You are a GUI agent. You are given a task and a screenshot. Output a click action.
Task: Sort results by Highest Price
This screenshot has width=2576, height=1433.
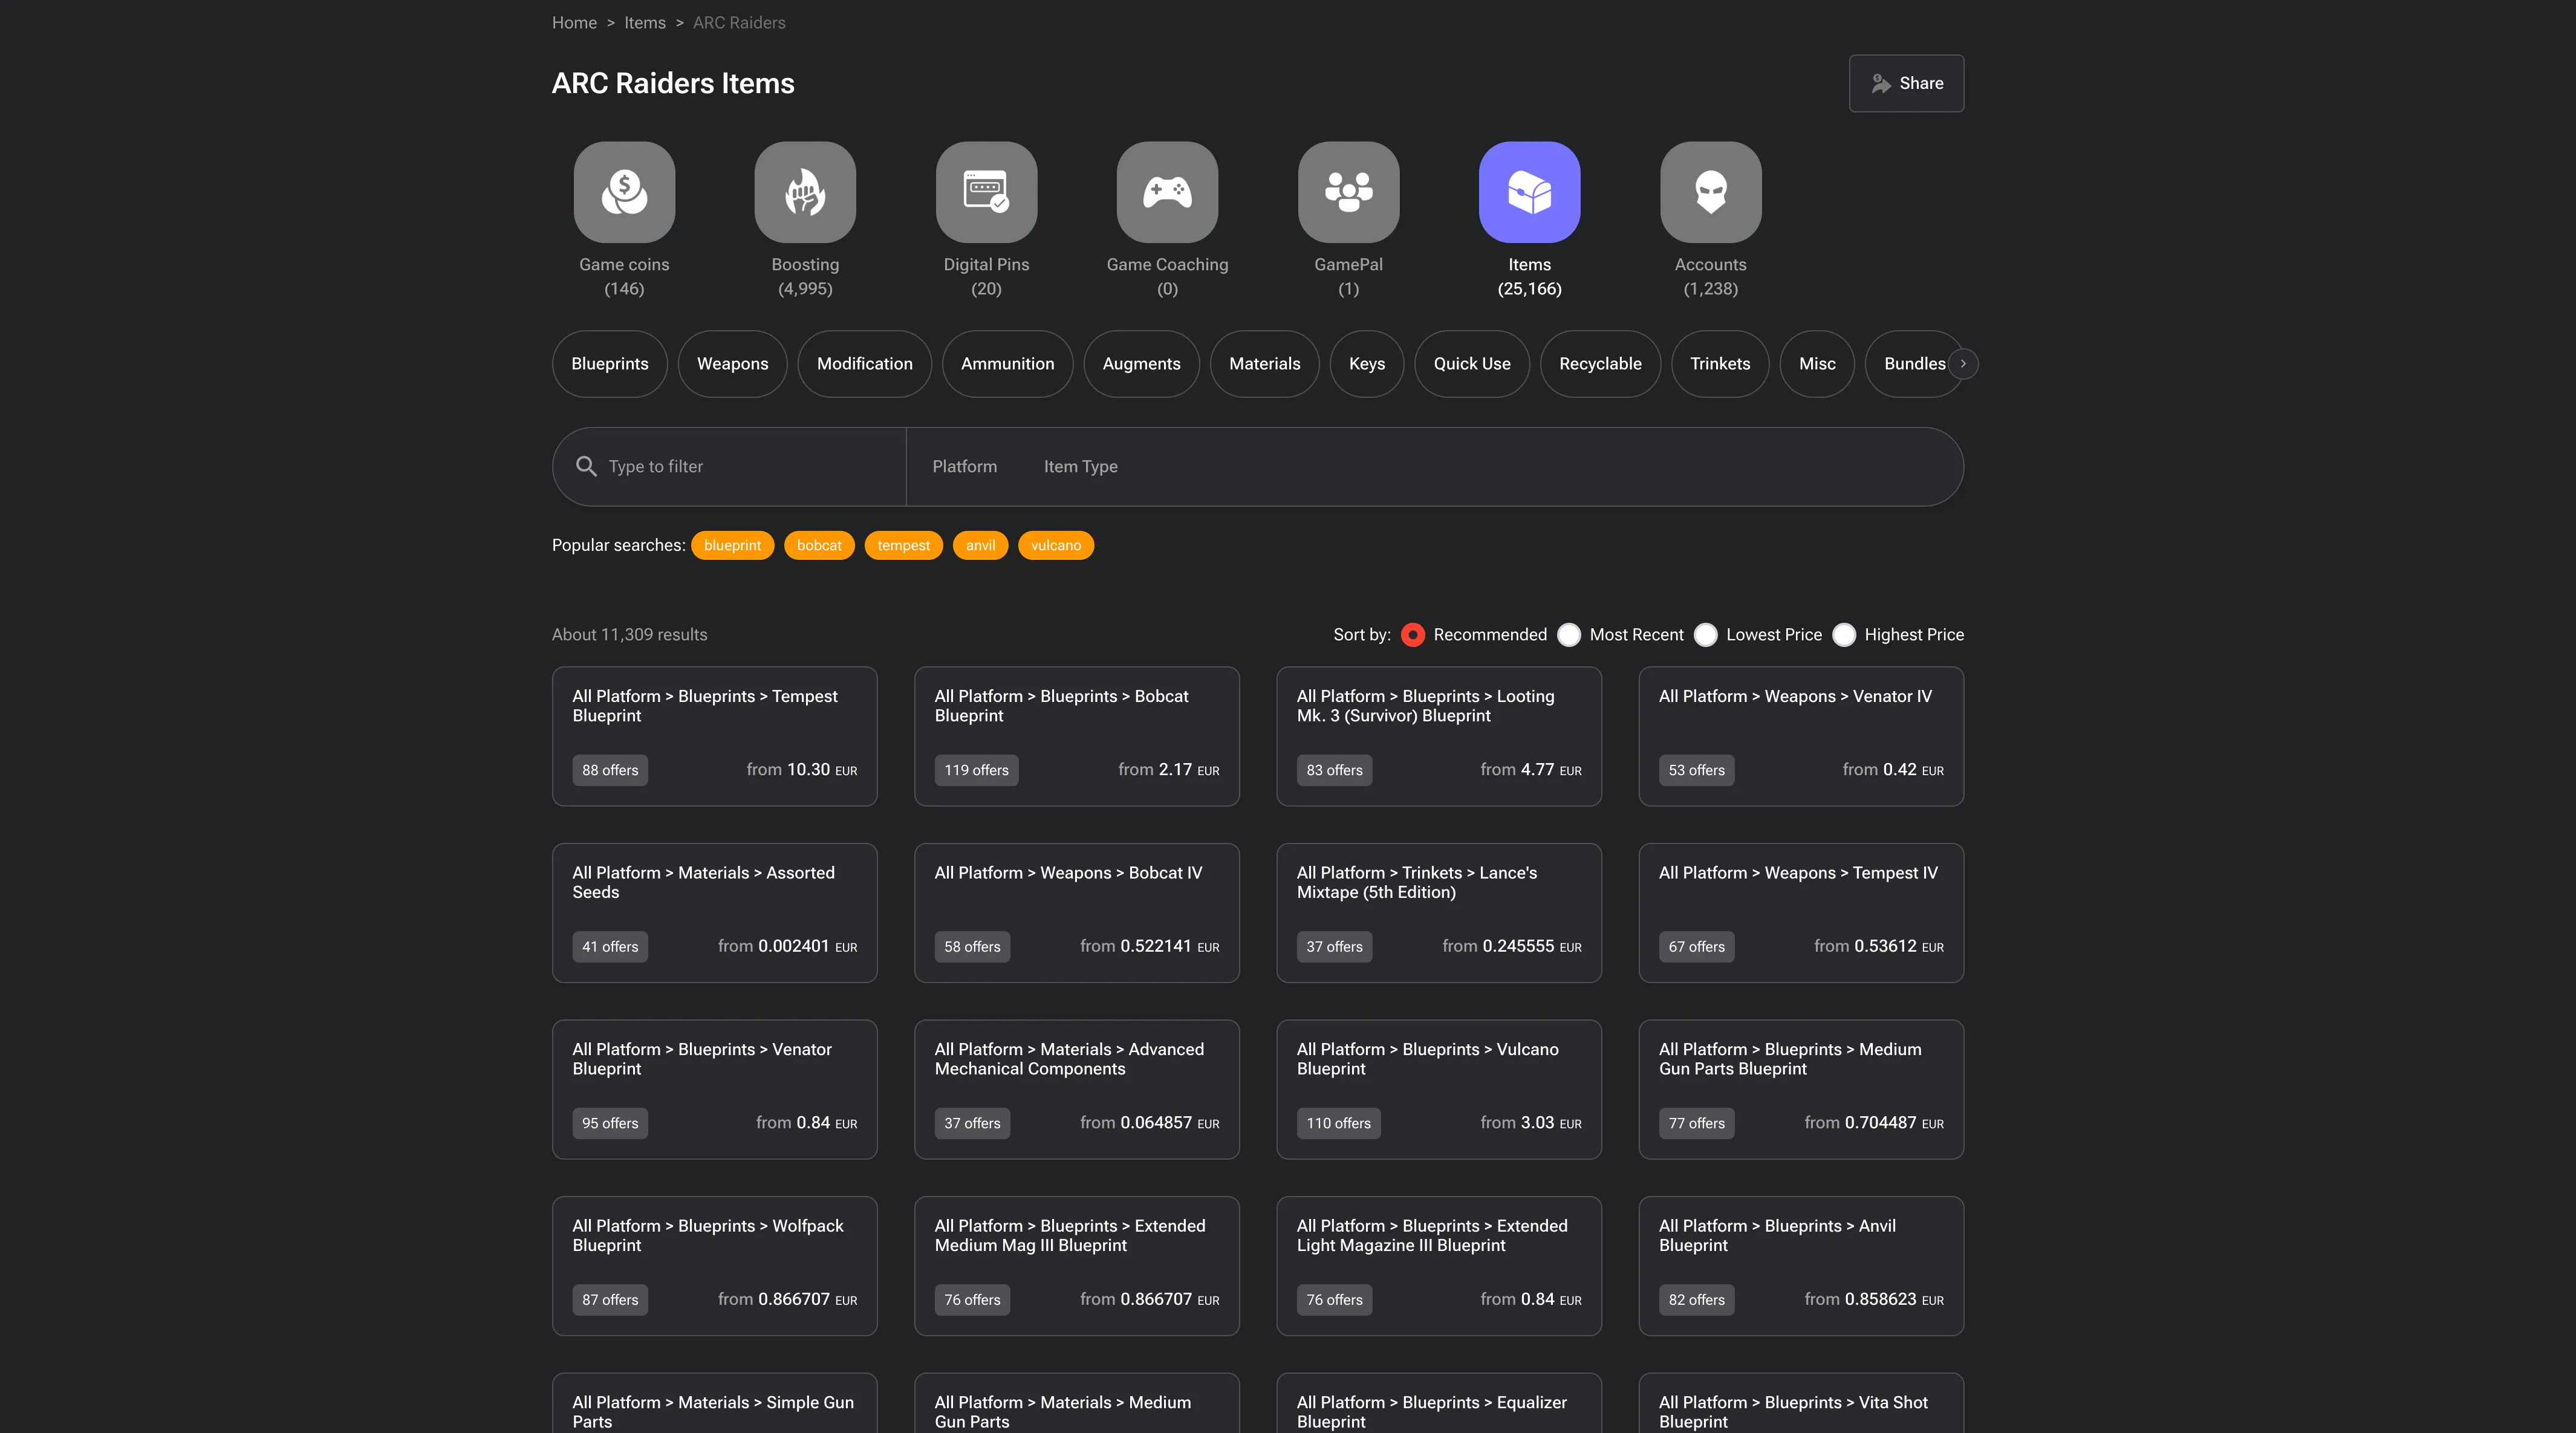pos(1844,635)
